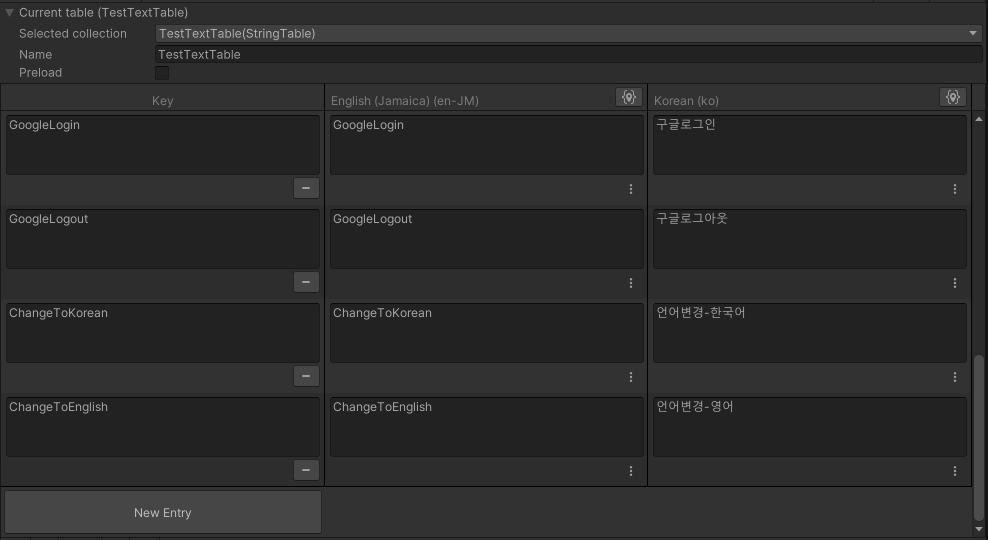Viewport: 988px width, 540px height.
Task: Click the table scrollbar down arrow
Action: click(979, 529)
